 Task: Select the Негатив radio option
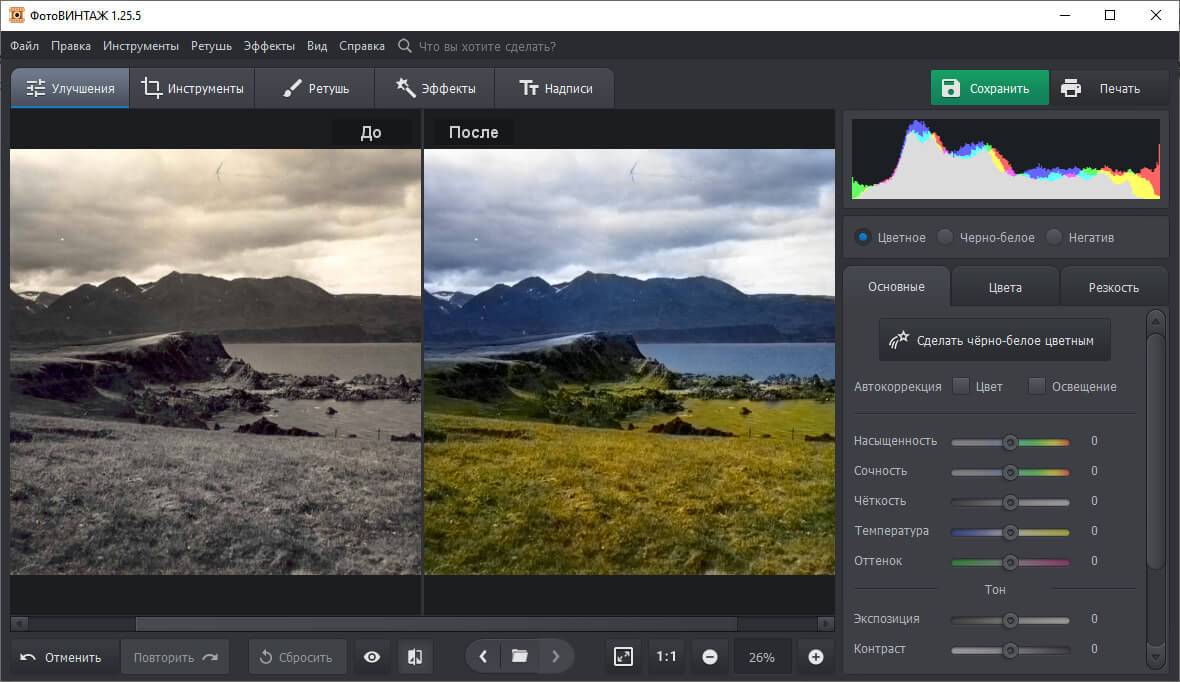[x=1054, y=237]
